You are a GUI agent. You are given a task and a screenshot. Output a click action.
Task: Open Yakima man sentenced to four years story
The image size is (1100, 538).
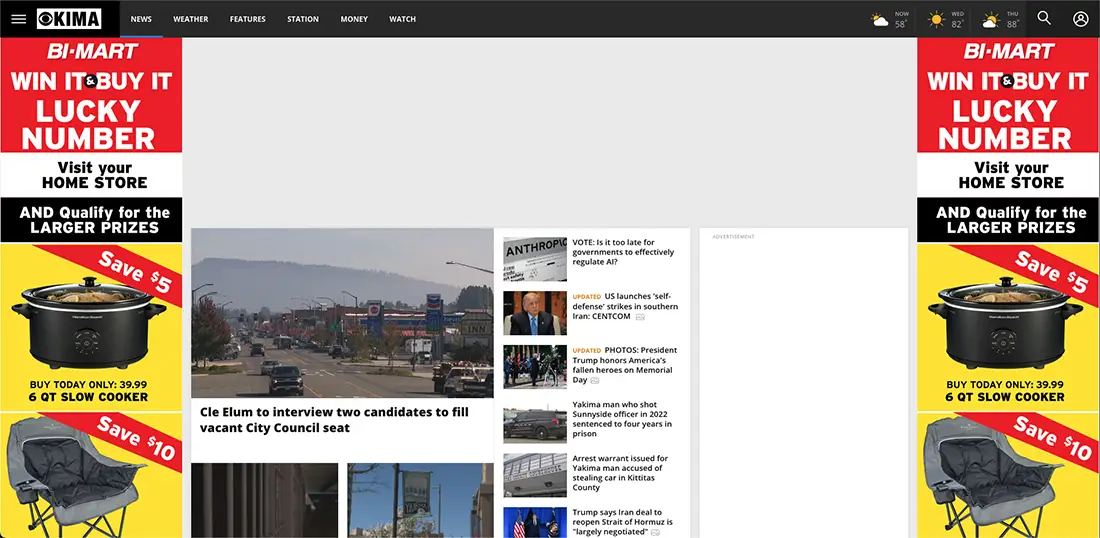[x=622, y=419]
